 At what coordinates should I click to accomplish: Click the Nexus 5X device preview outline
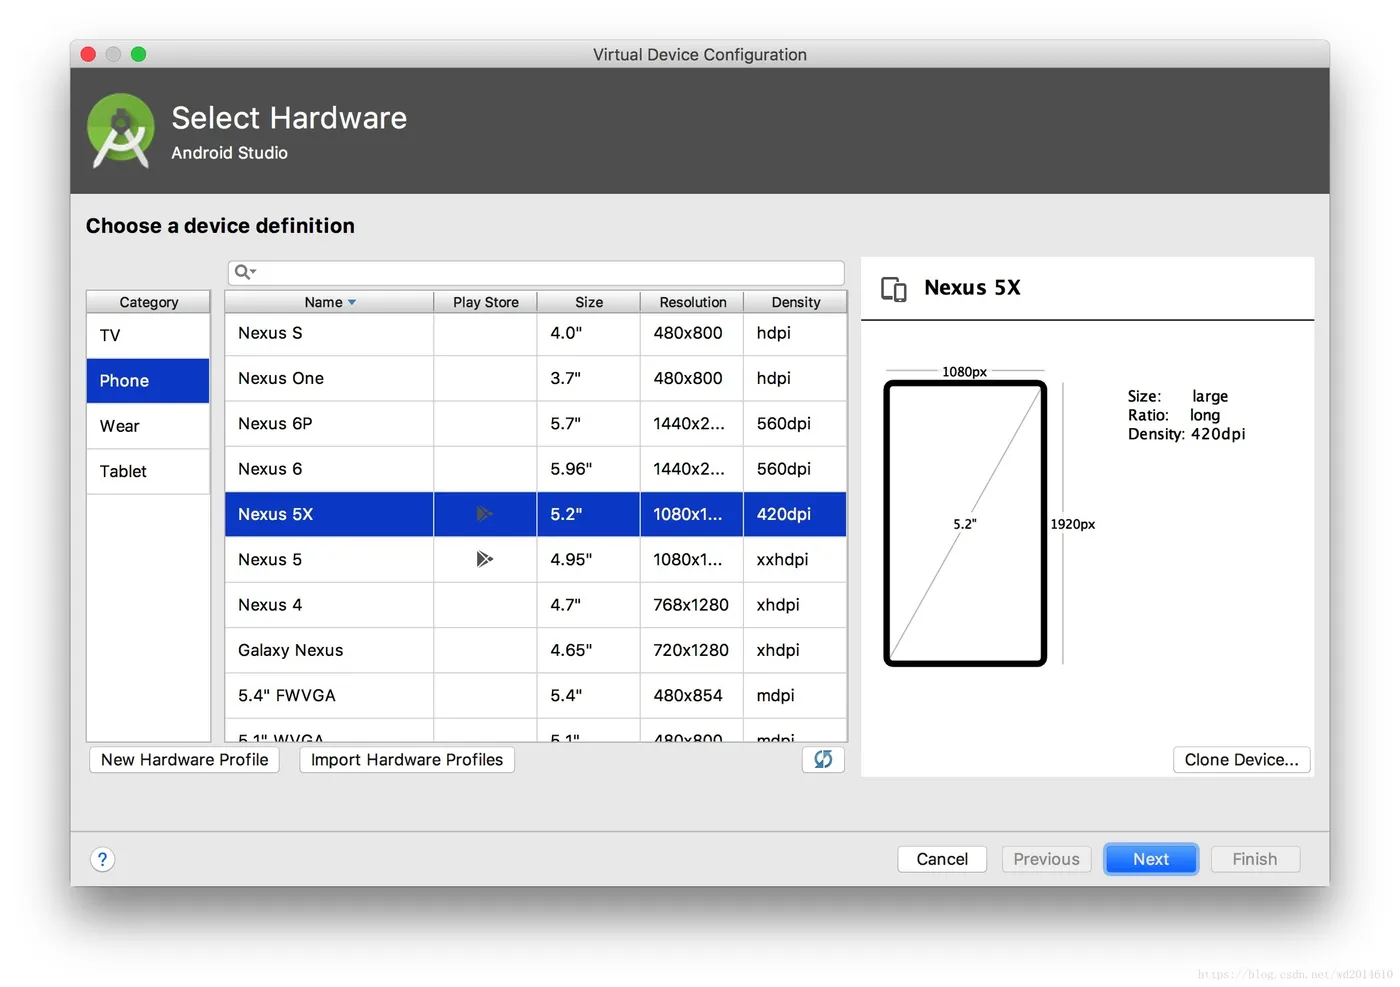pyautogui.click(x=965, y=523)
